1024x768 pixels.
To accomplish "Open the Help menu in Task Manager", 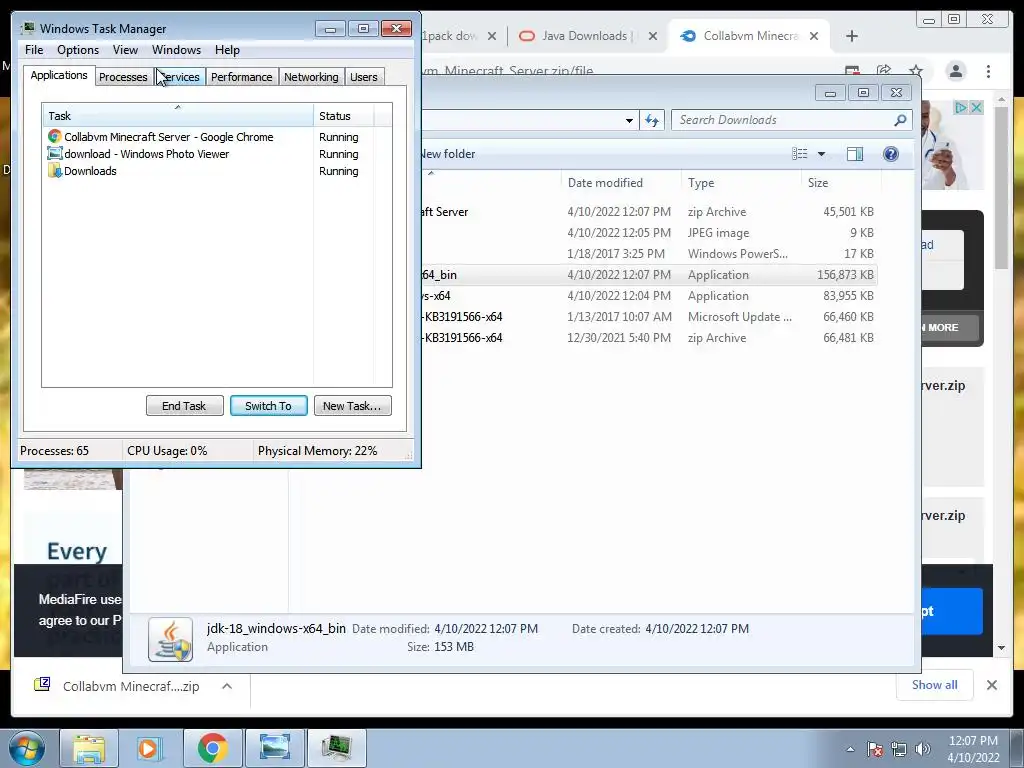I will pos(227,50).
